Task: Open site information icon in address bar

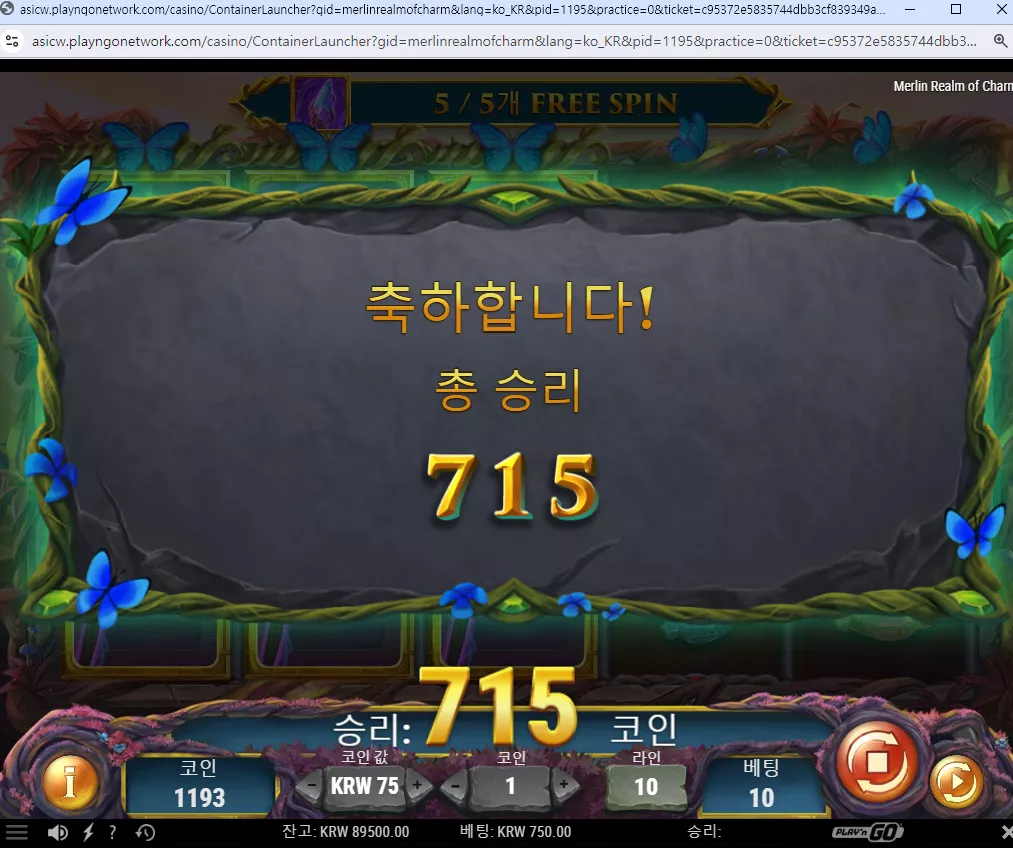Action: [12, 41]
